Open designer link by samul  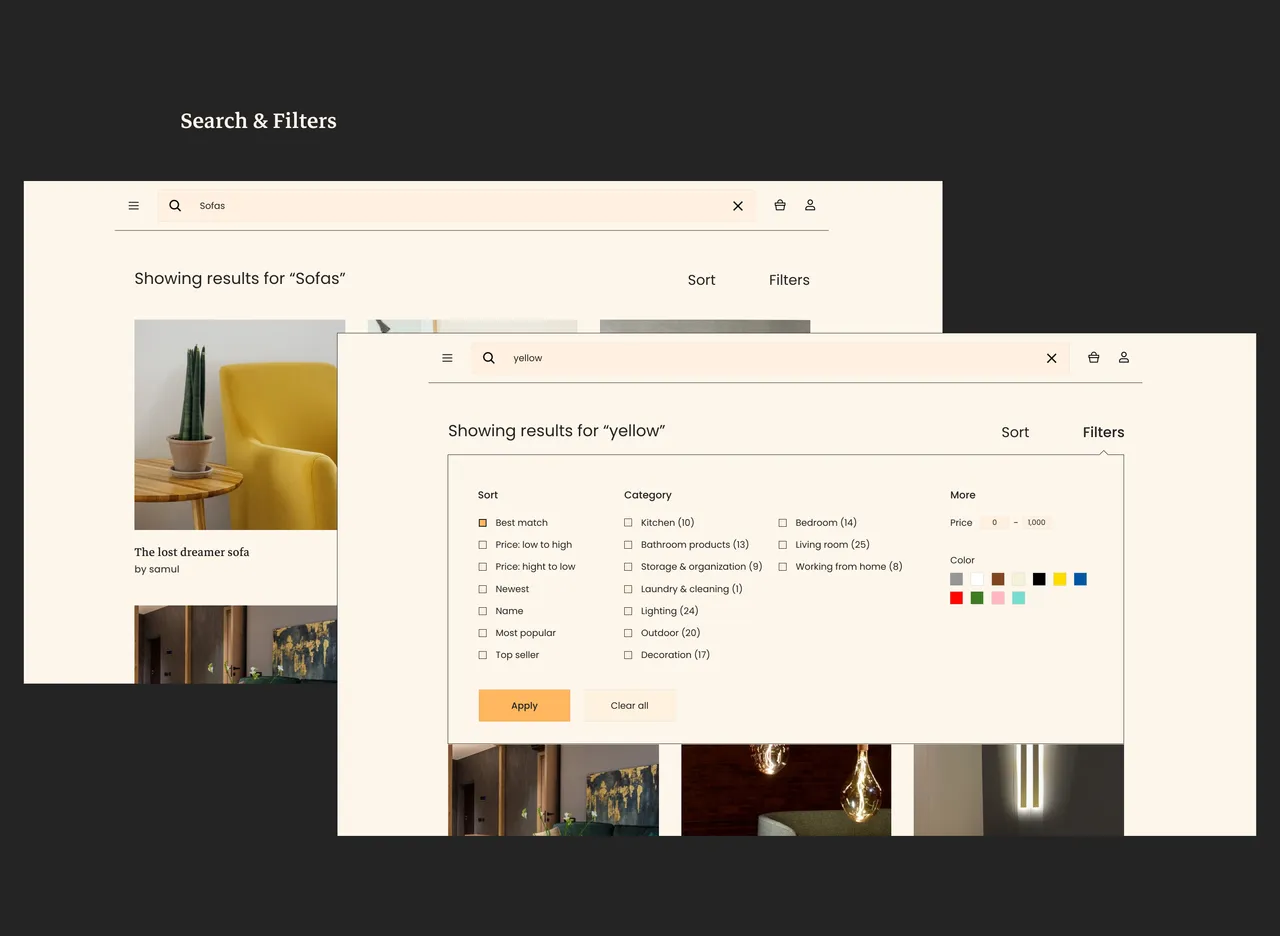pos(157,569)
